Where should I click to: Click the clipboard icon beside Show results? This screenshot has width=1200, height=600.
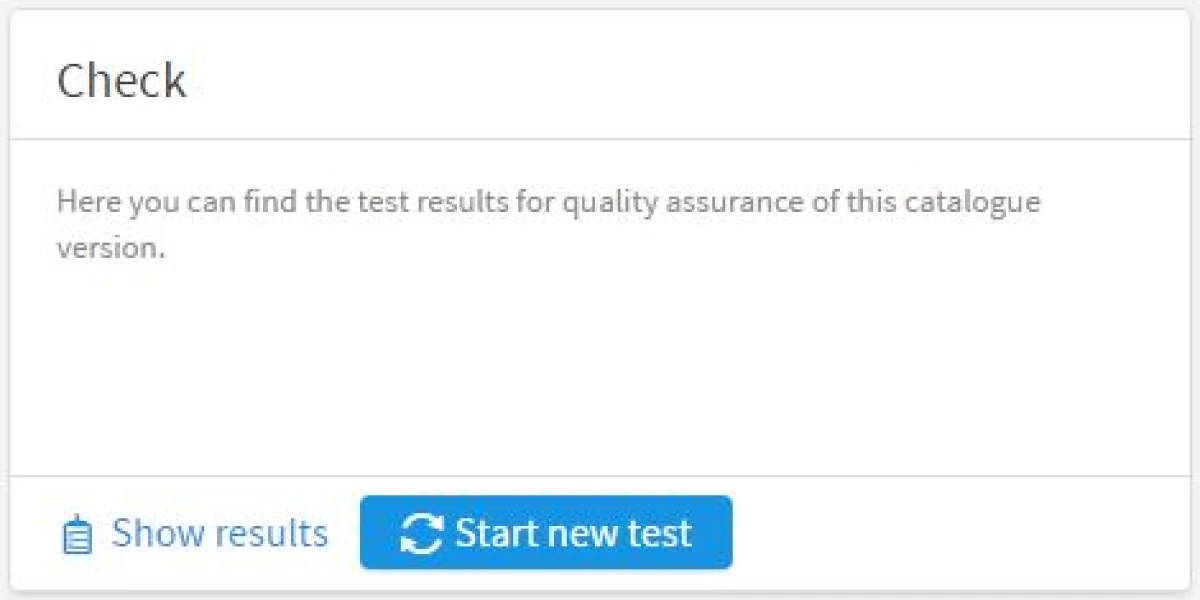77,535
